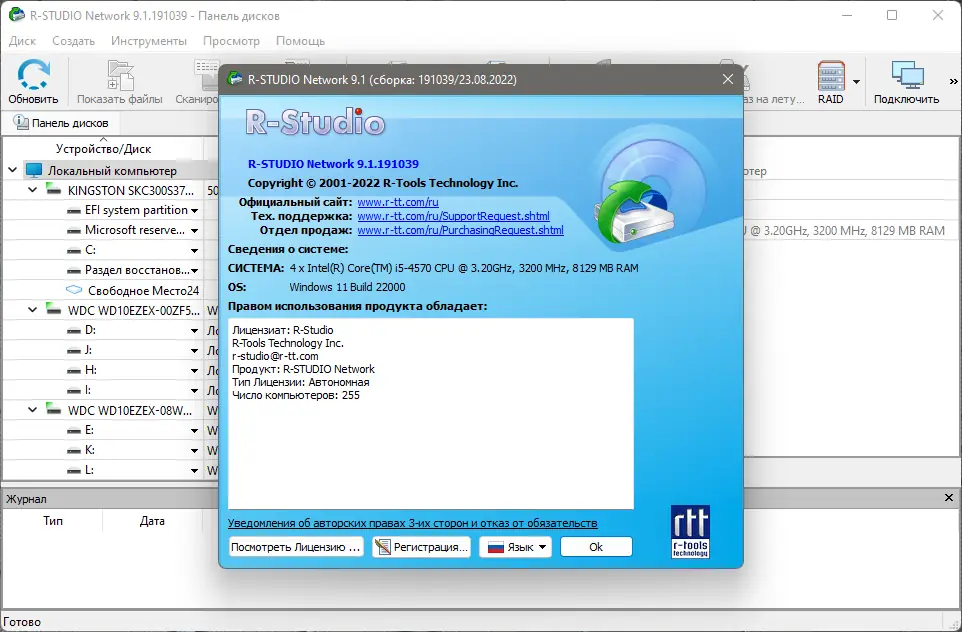Open the RAID toolbar icon
The height and width of the screenshot is (632, 962).
click(831, 82)
